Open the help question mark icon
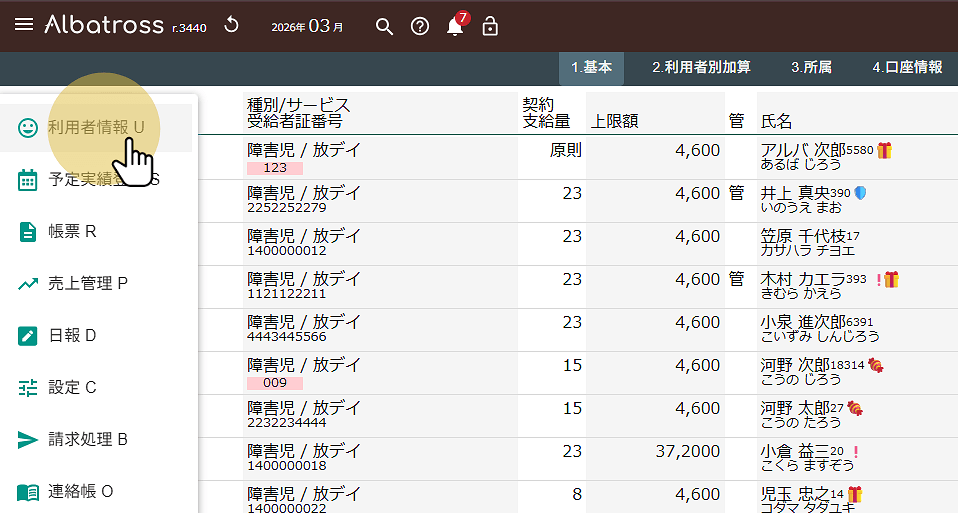958x513 pixels. [420, 26]
